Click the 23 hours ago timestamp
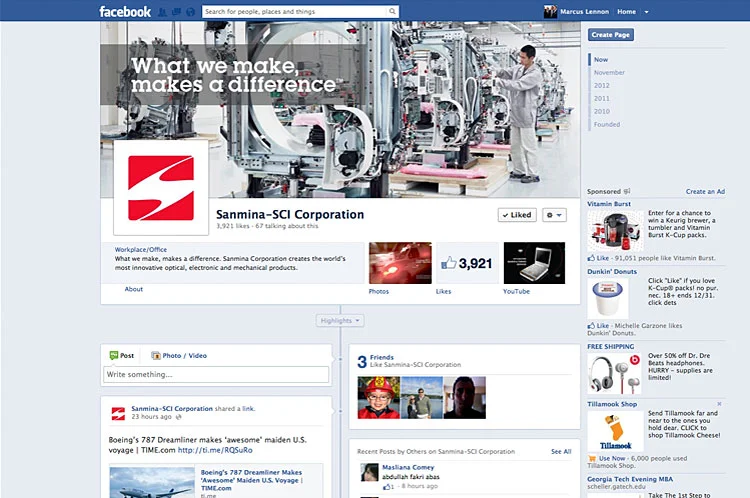 pyautogui.click(x=151, y=417)
